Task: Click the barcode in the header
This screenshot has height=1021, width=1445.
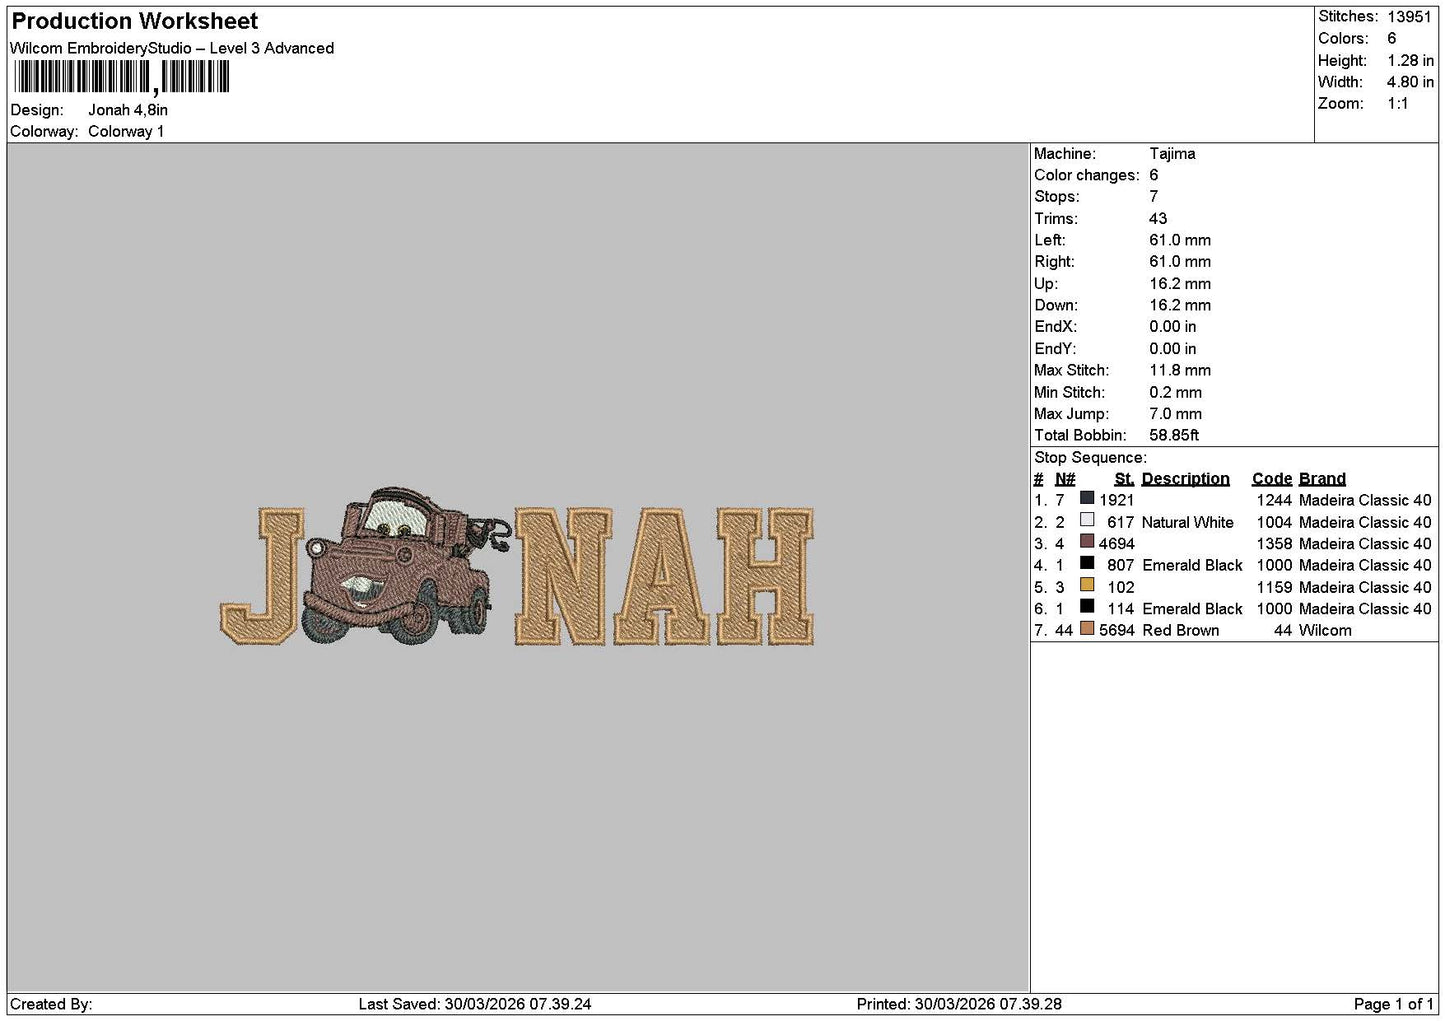Action: 121,77
